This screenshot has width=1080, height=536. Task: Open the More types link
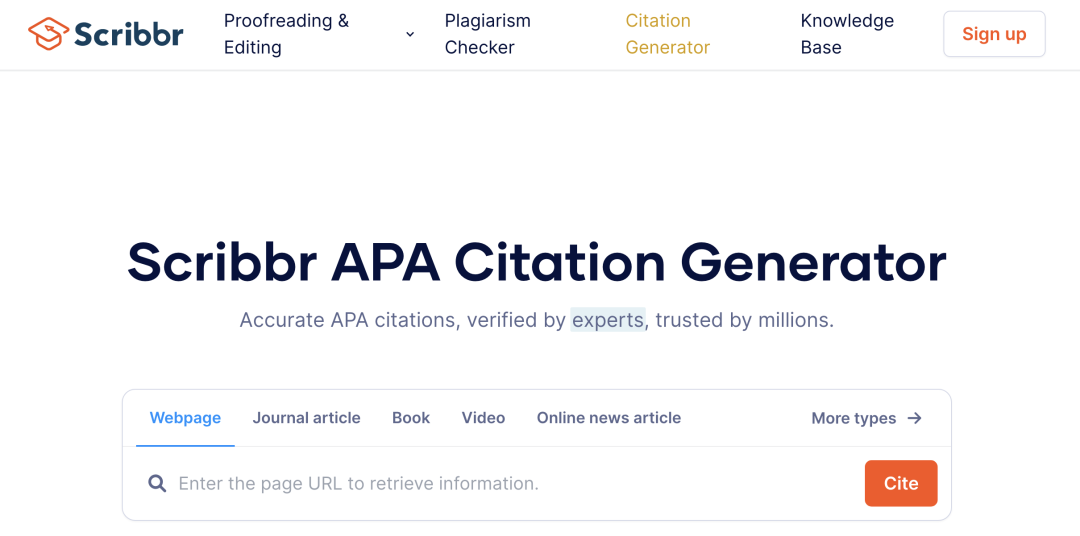click(x=866, y=418)
